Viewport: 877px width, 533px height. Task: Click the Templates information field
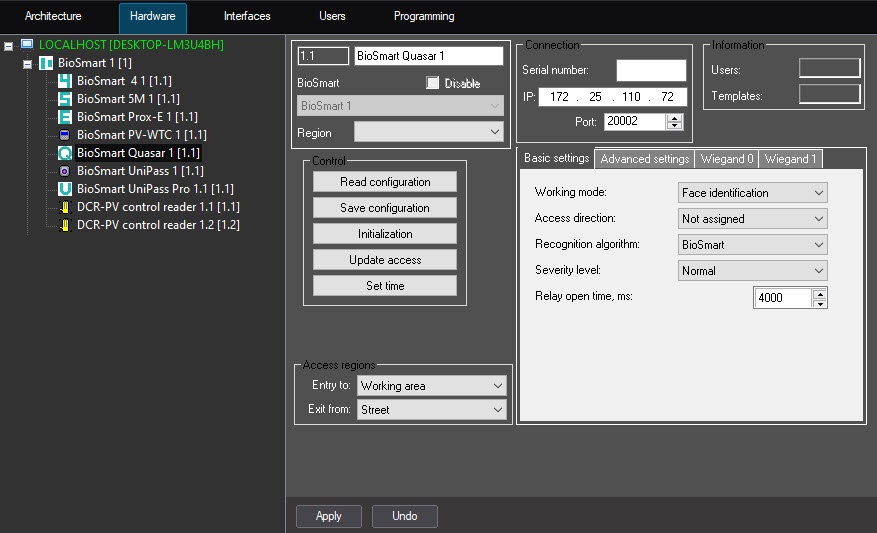pos(829,94)
